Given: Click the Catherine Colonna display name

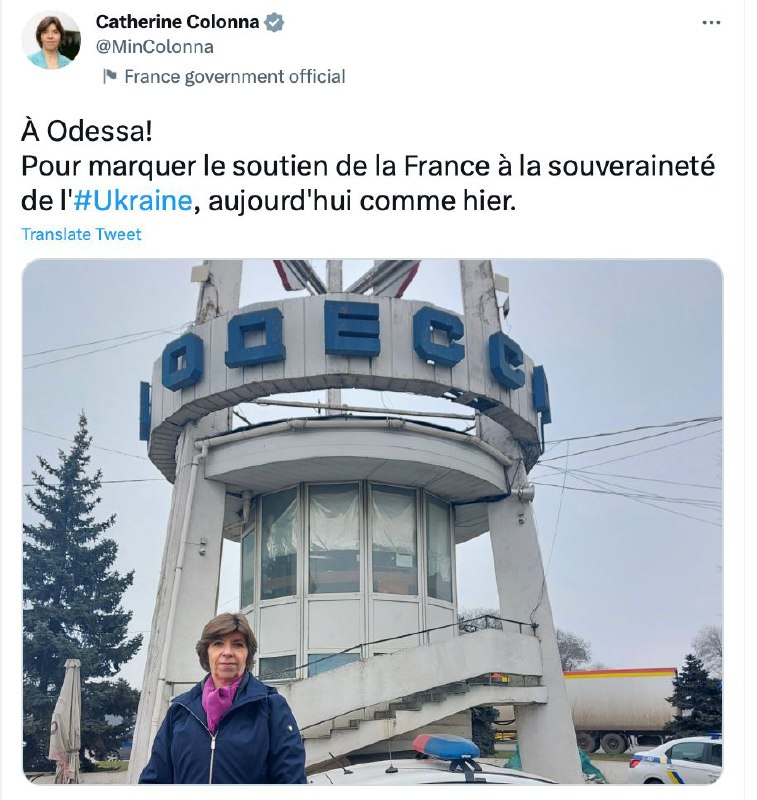Looking at the screenshot, I should click(178, 22).
